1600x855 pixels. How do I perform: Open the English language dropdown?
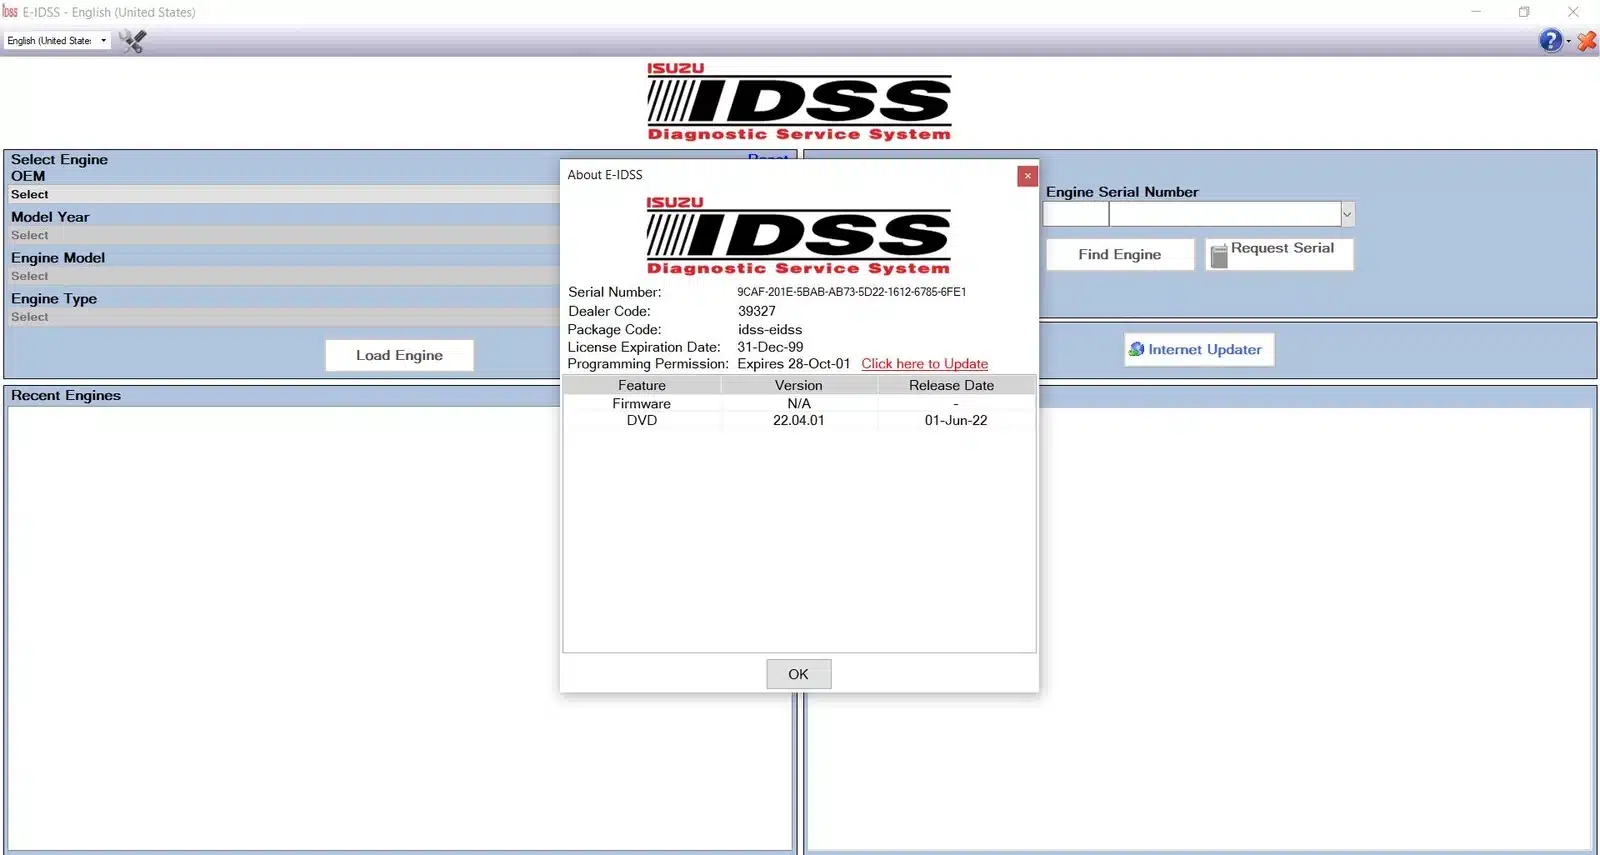pos(57,41)
